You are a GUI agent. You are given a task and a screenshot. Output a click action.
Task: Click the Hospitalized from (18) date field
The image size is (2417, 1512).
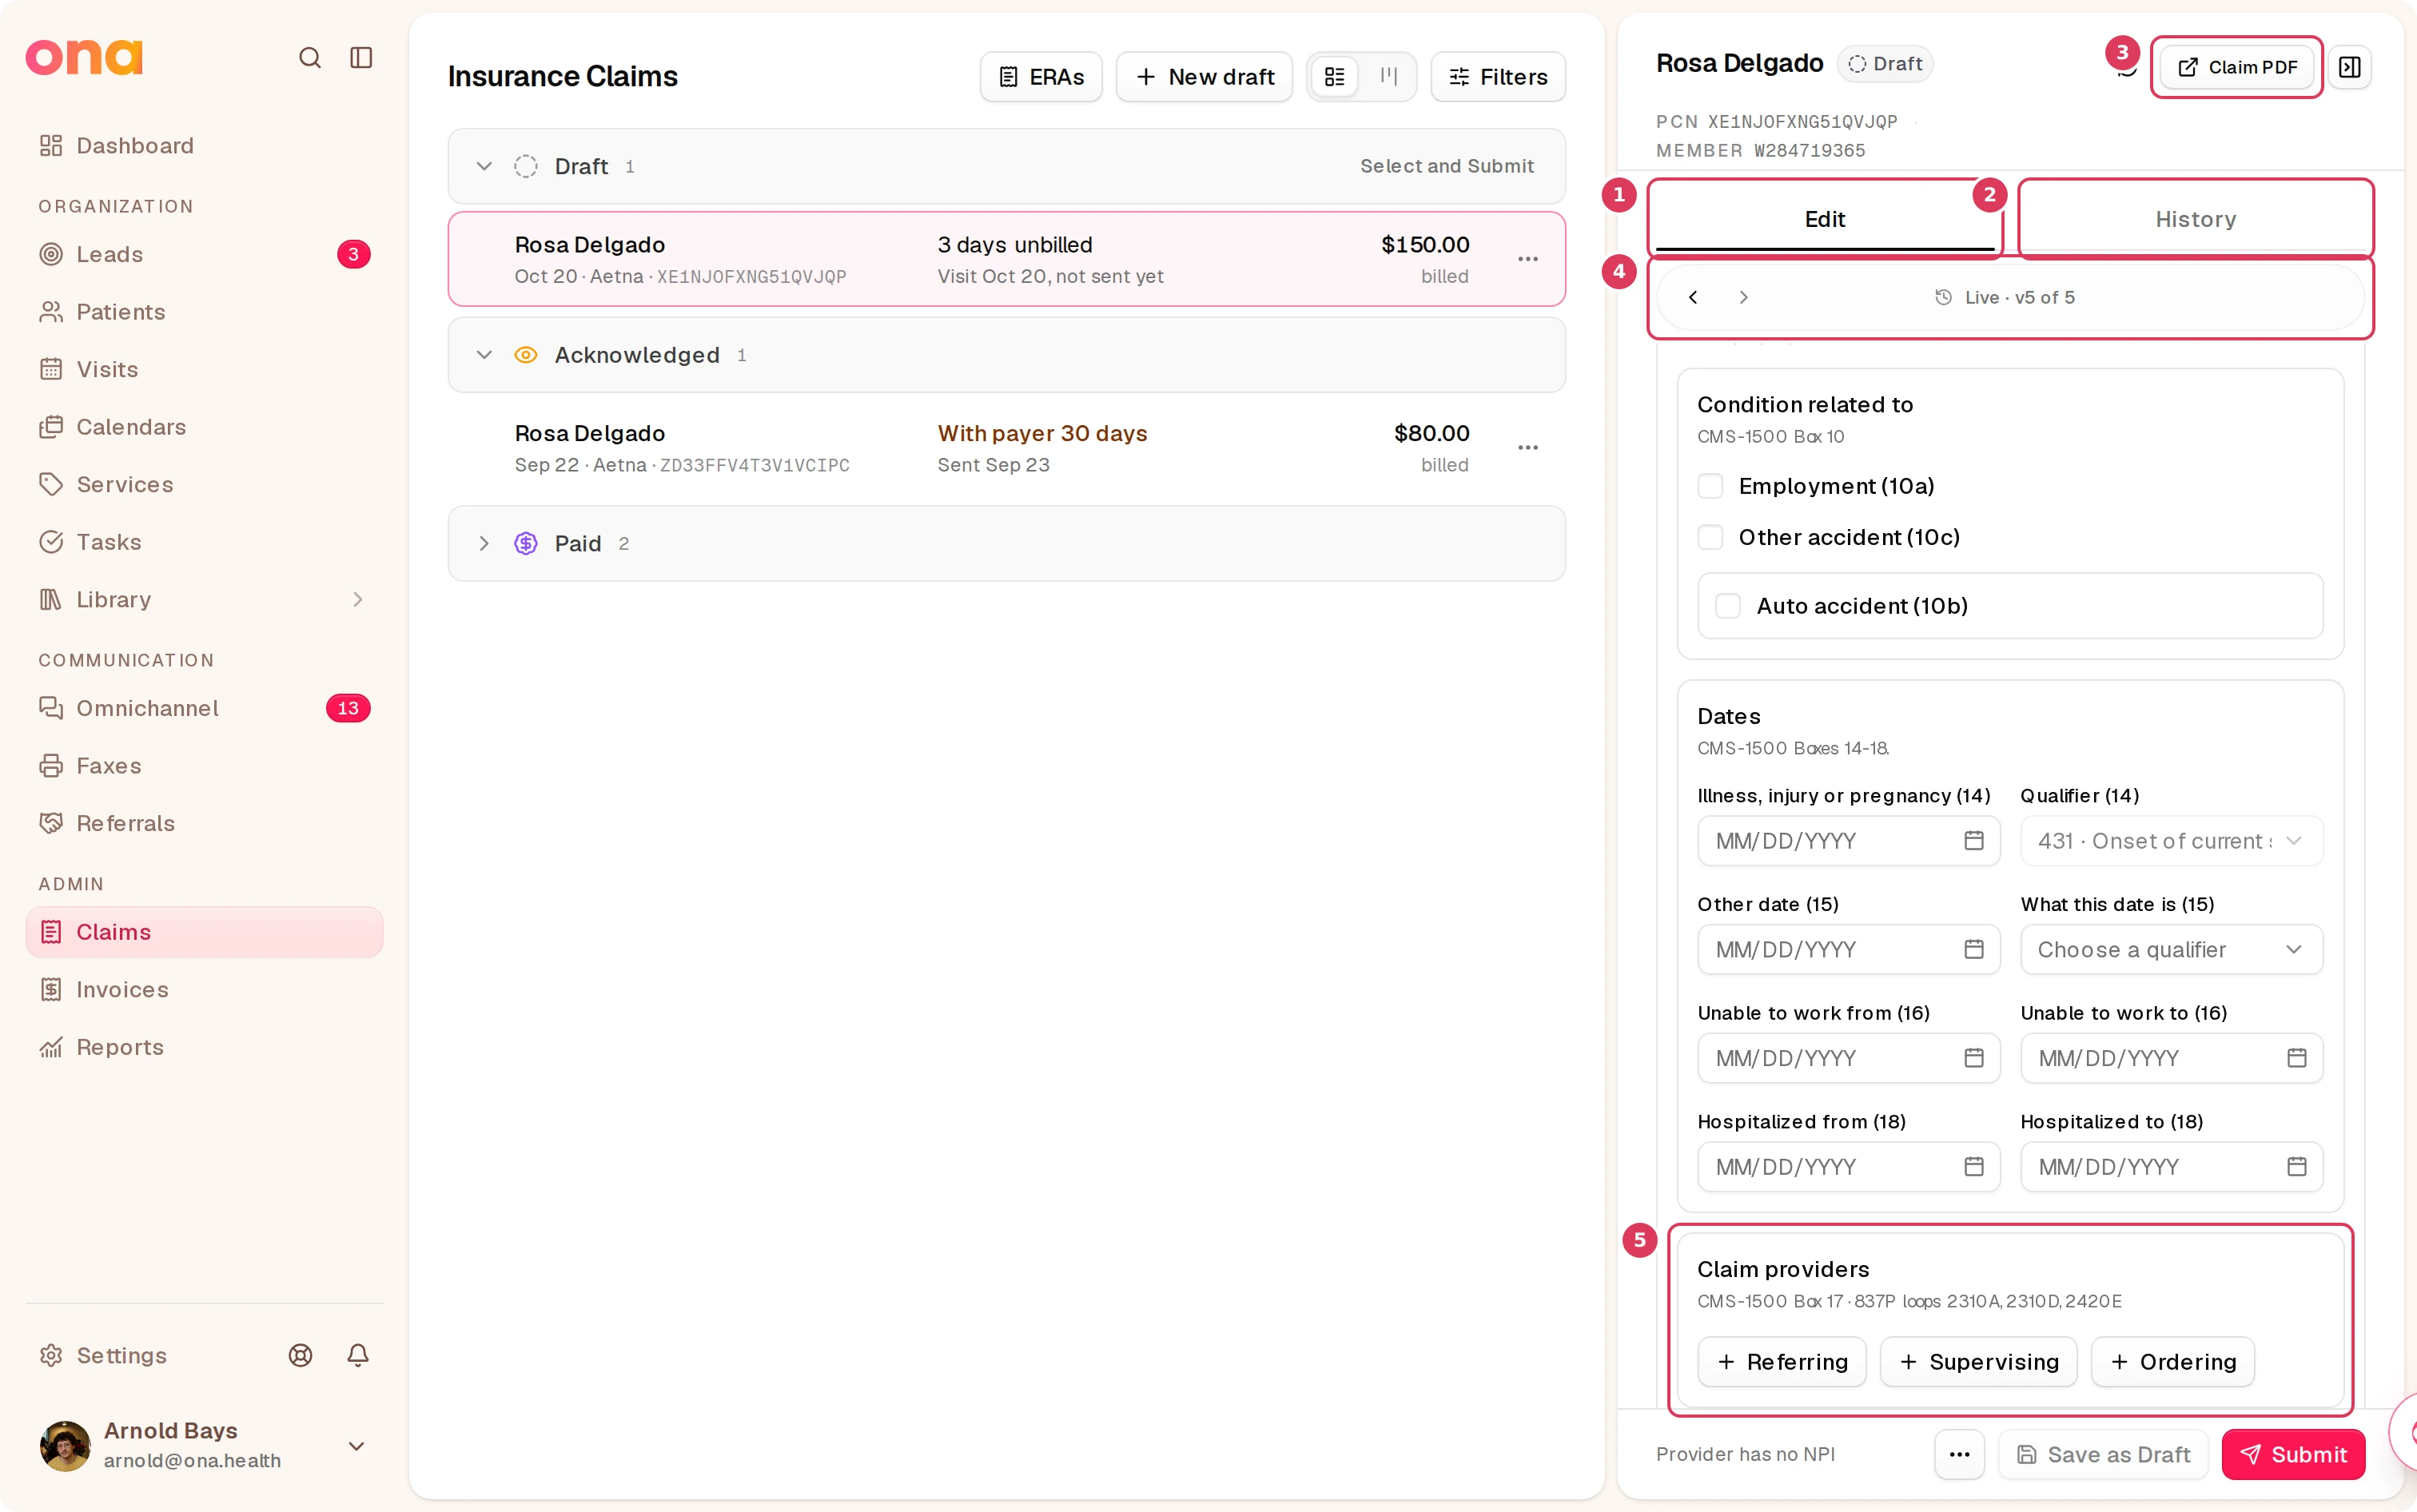click(x=1848, y=1167)
